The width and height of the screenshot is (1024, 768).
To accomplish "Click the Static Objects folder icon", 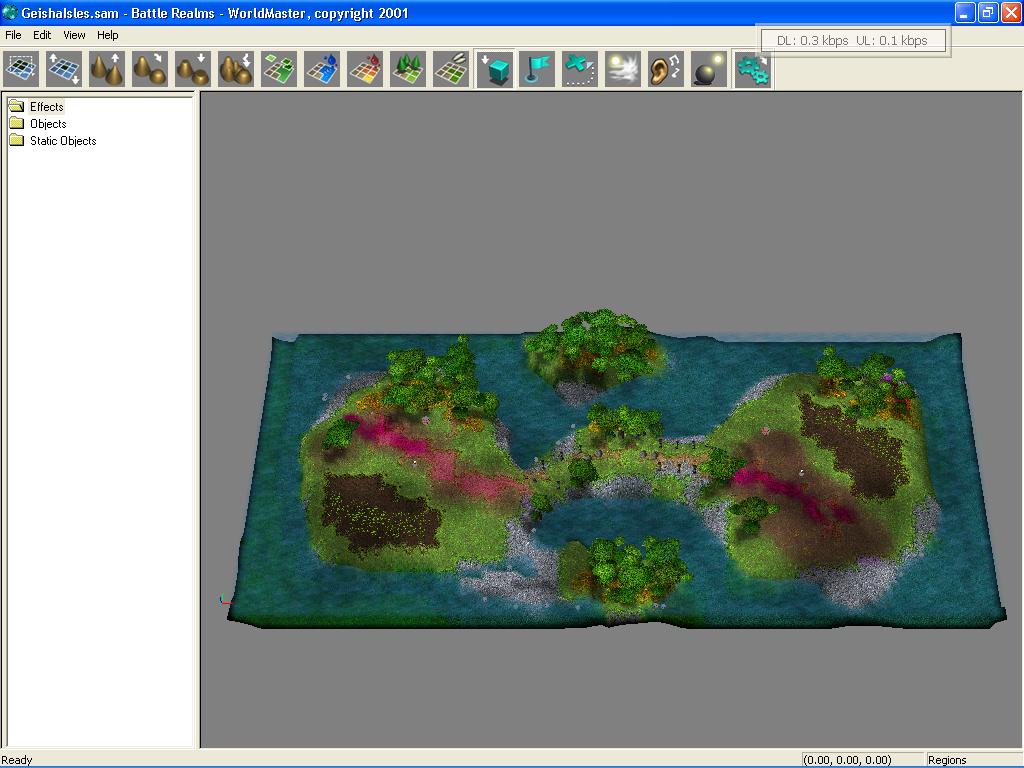I will pyautogui.click(x=17, y=140).
